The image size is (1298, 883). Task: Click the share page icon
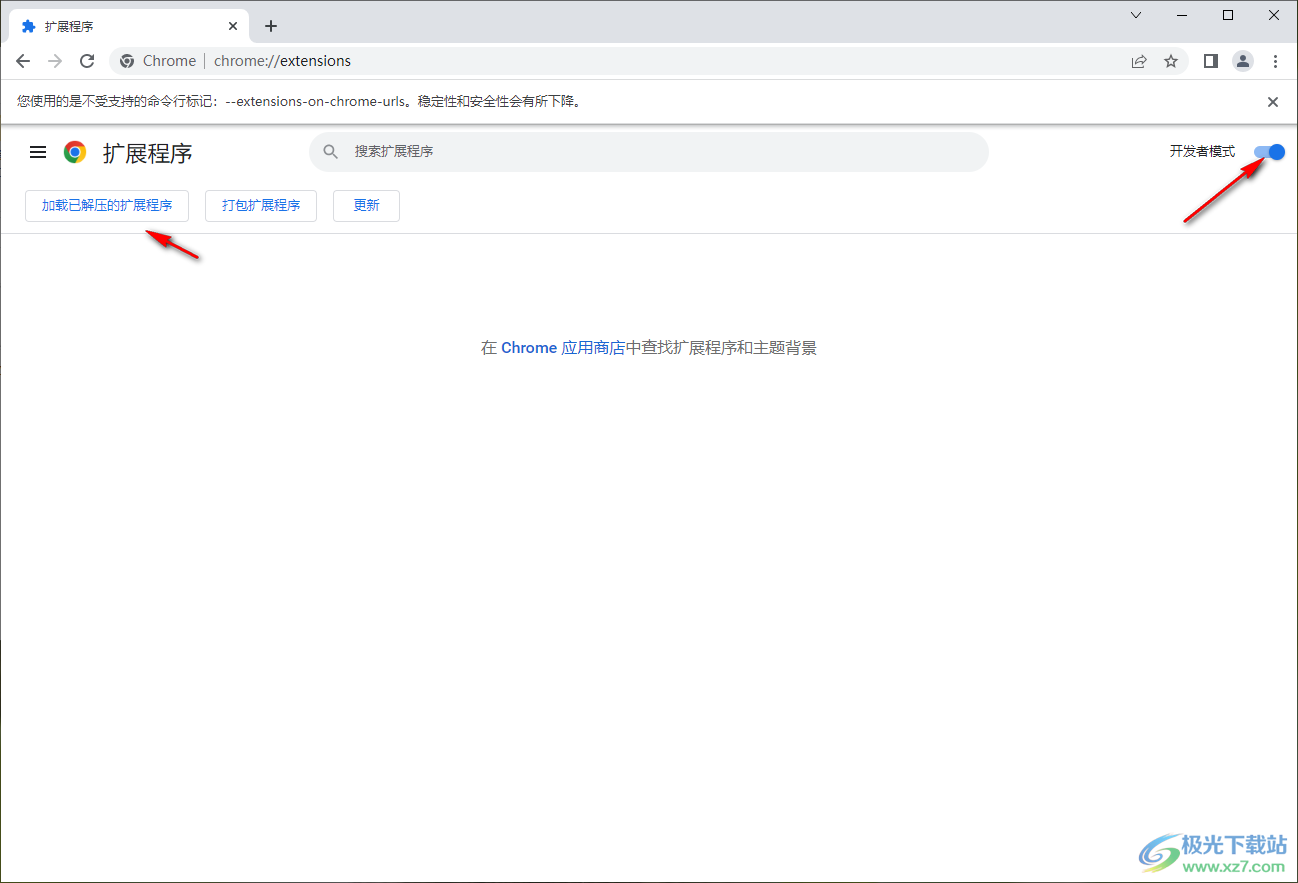coord(1139,61)
